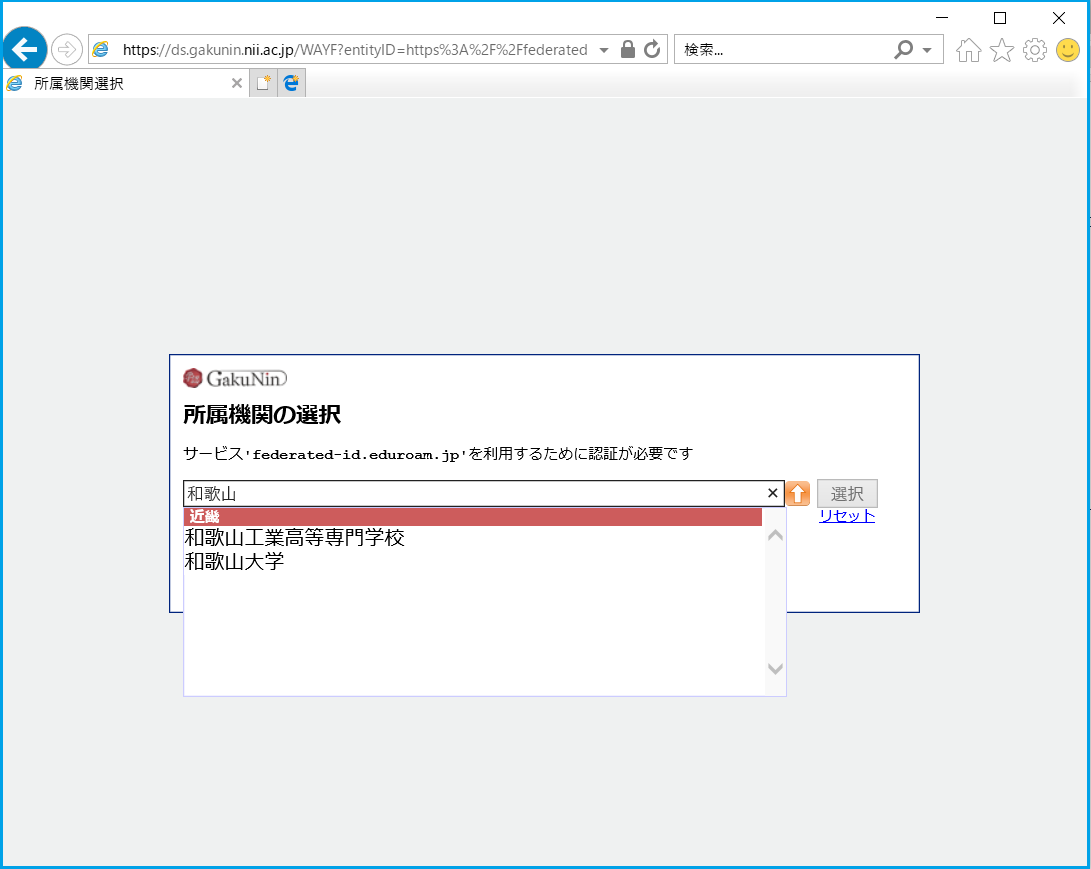The width and height of the screenshot is (1091, 869).
Task: Refresh the page with reload icon
Action: pos(652,49)
